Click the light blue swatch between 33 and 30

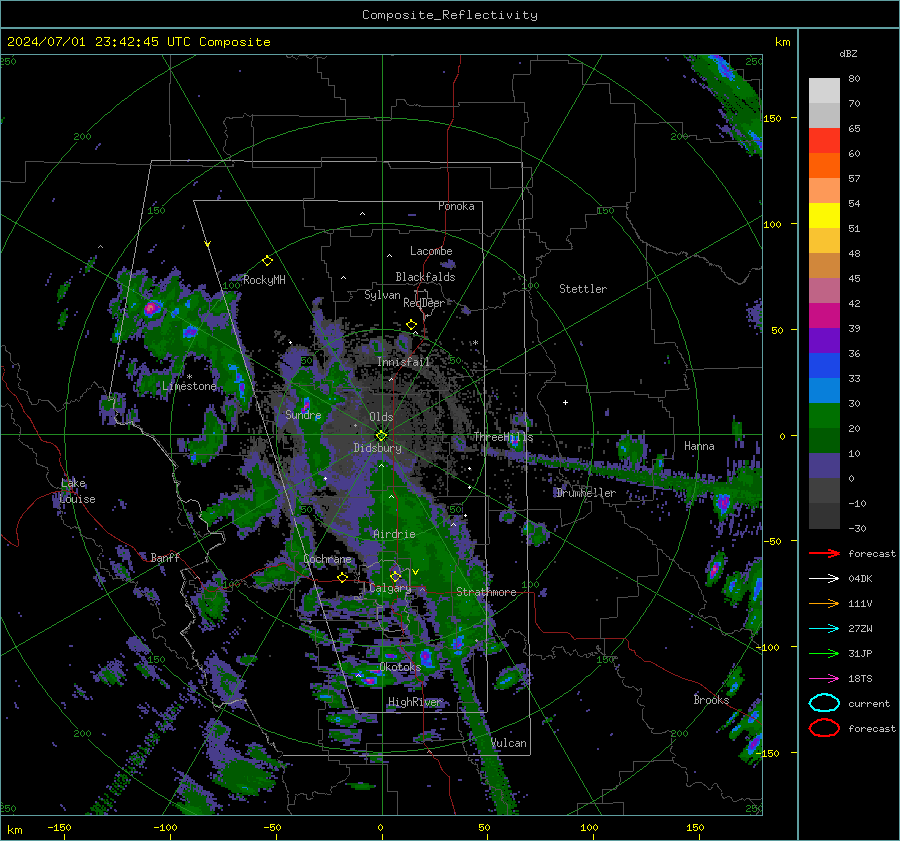tap(824, 391)
